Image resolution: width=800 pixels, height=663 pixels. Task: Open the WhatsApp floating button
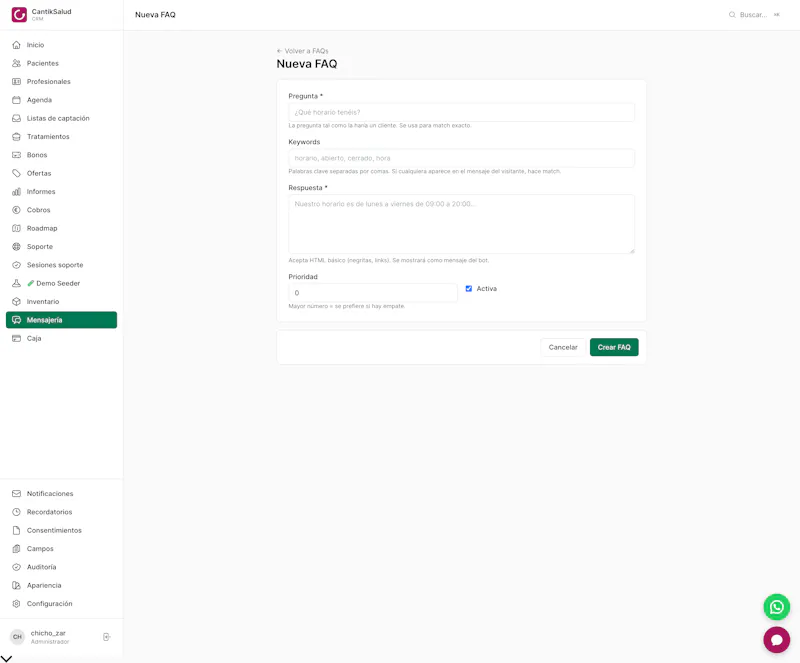point(777,607)
